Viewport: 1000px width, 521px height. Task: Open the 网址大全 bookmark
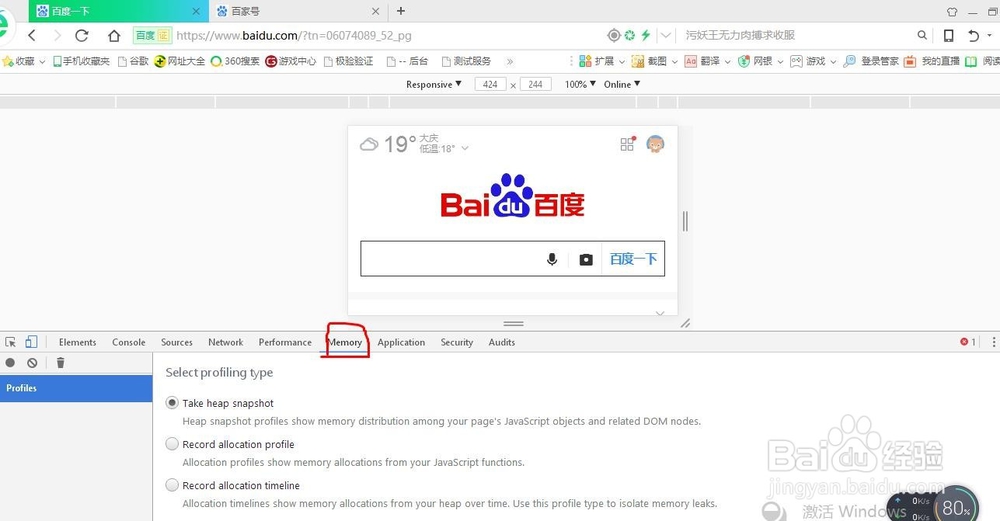coord(180,61)
